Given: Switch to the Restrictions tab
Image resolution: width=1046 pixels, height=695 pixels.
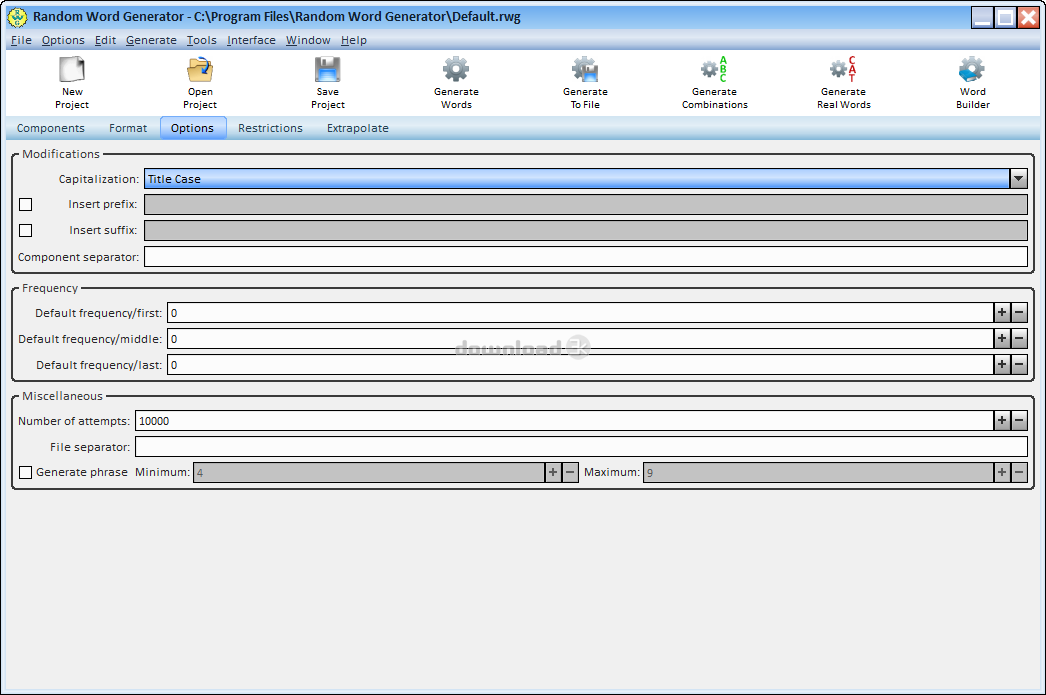Looking at the screenshot, I should pos(270,128).
